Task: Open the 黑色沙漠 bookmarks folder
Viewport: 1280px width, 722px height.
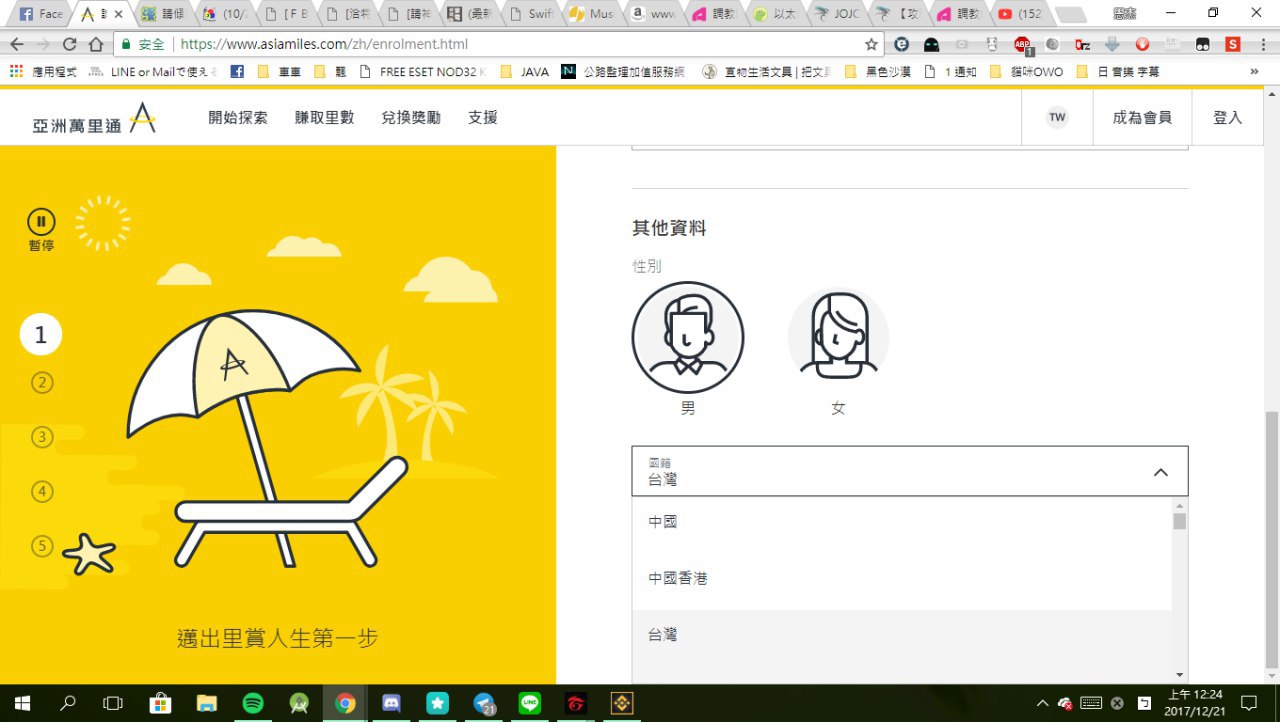Action: tap(878, 72)
